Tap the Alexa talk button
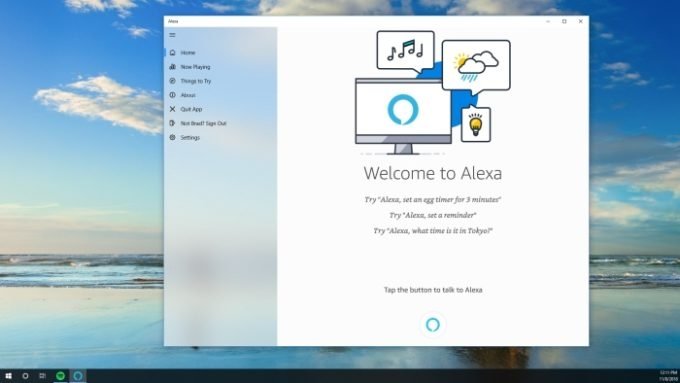 433,324
